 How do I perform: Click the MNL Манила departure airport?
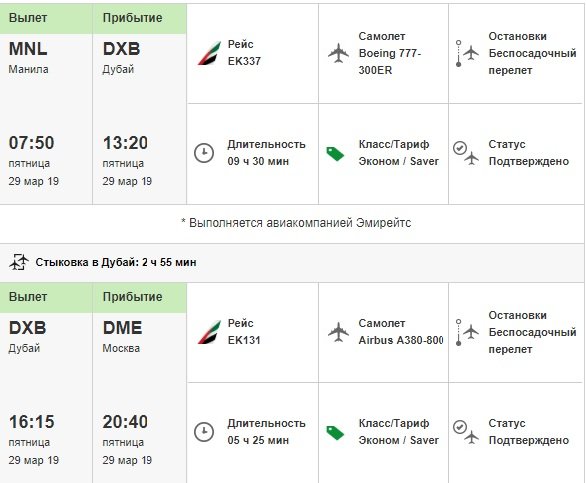pyautogui.click(x=28, y=57)
